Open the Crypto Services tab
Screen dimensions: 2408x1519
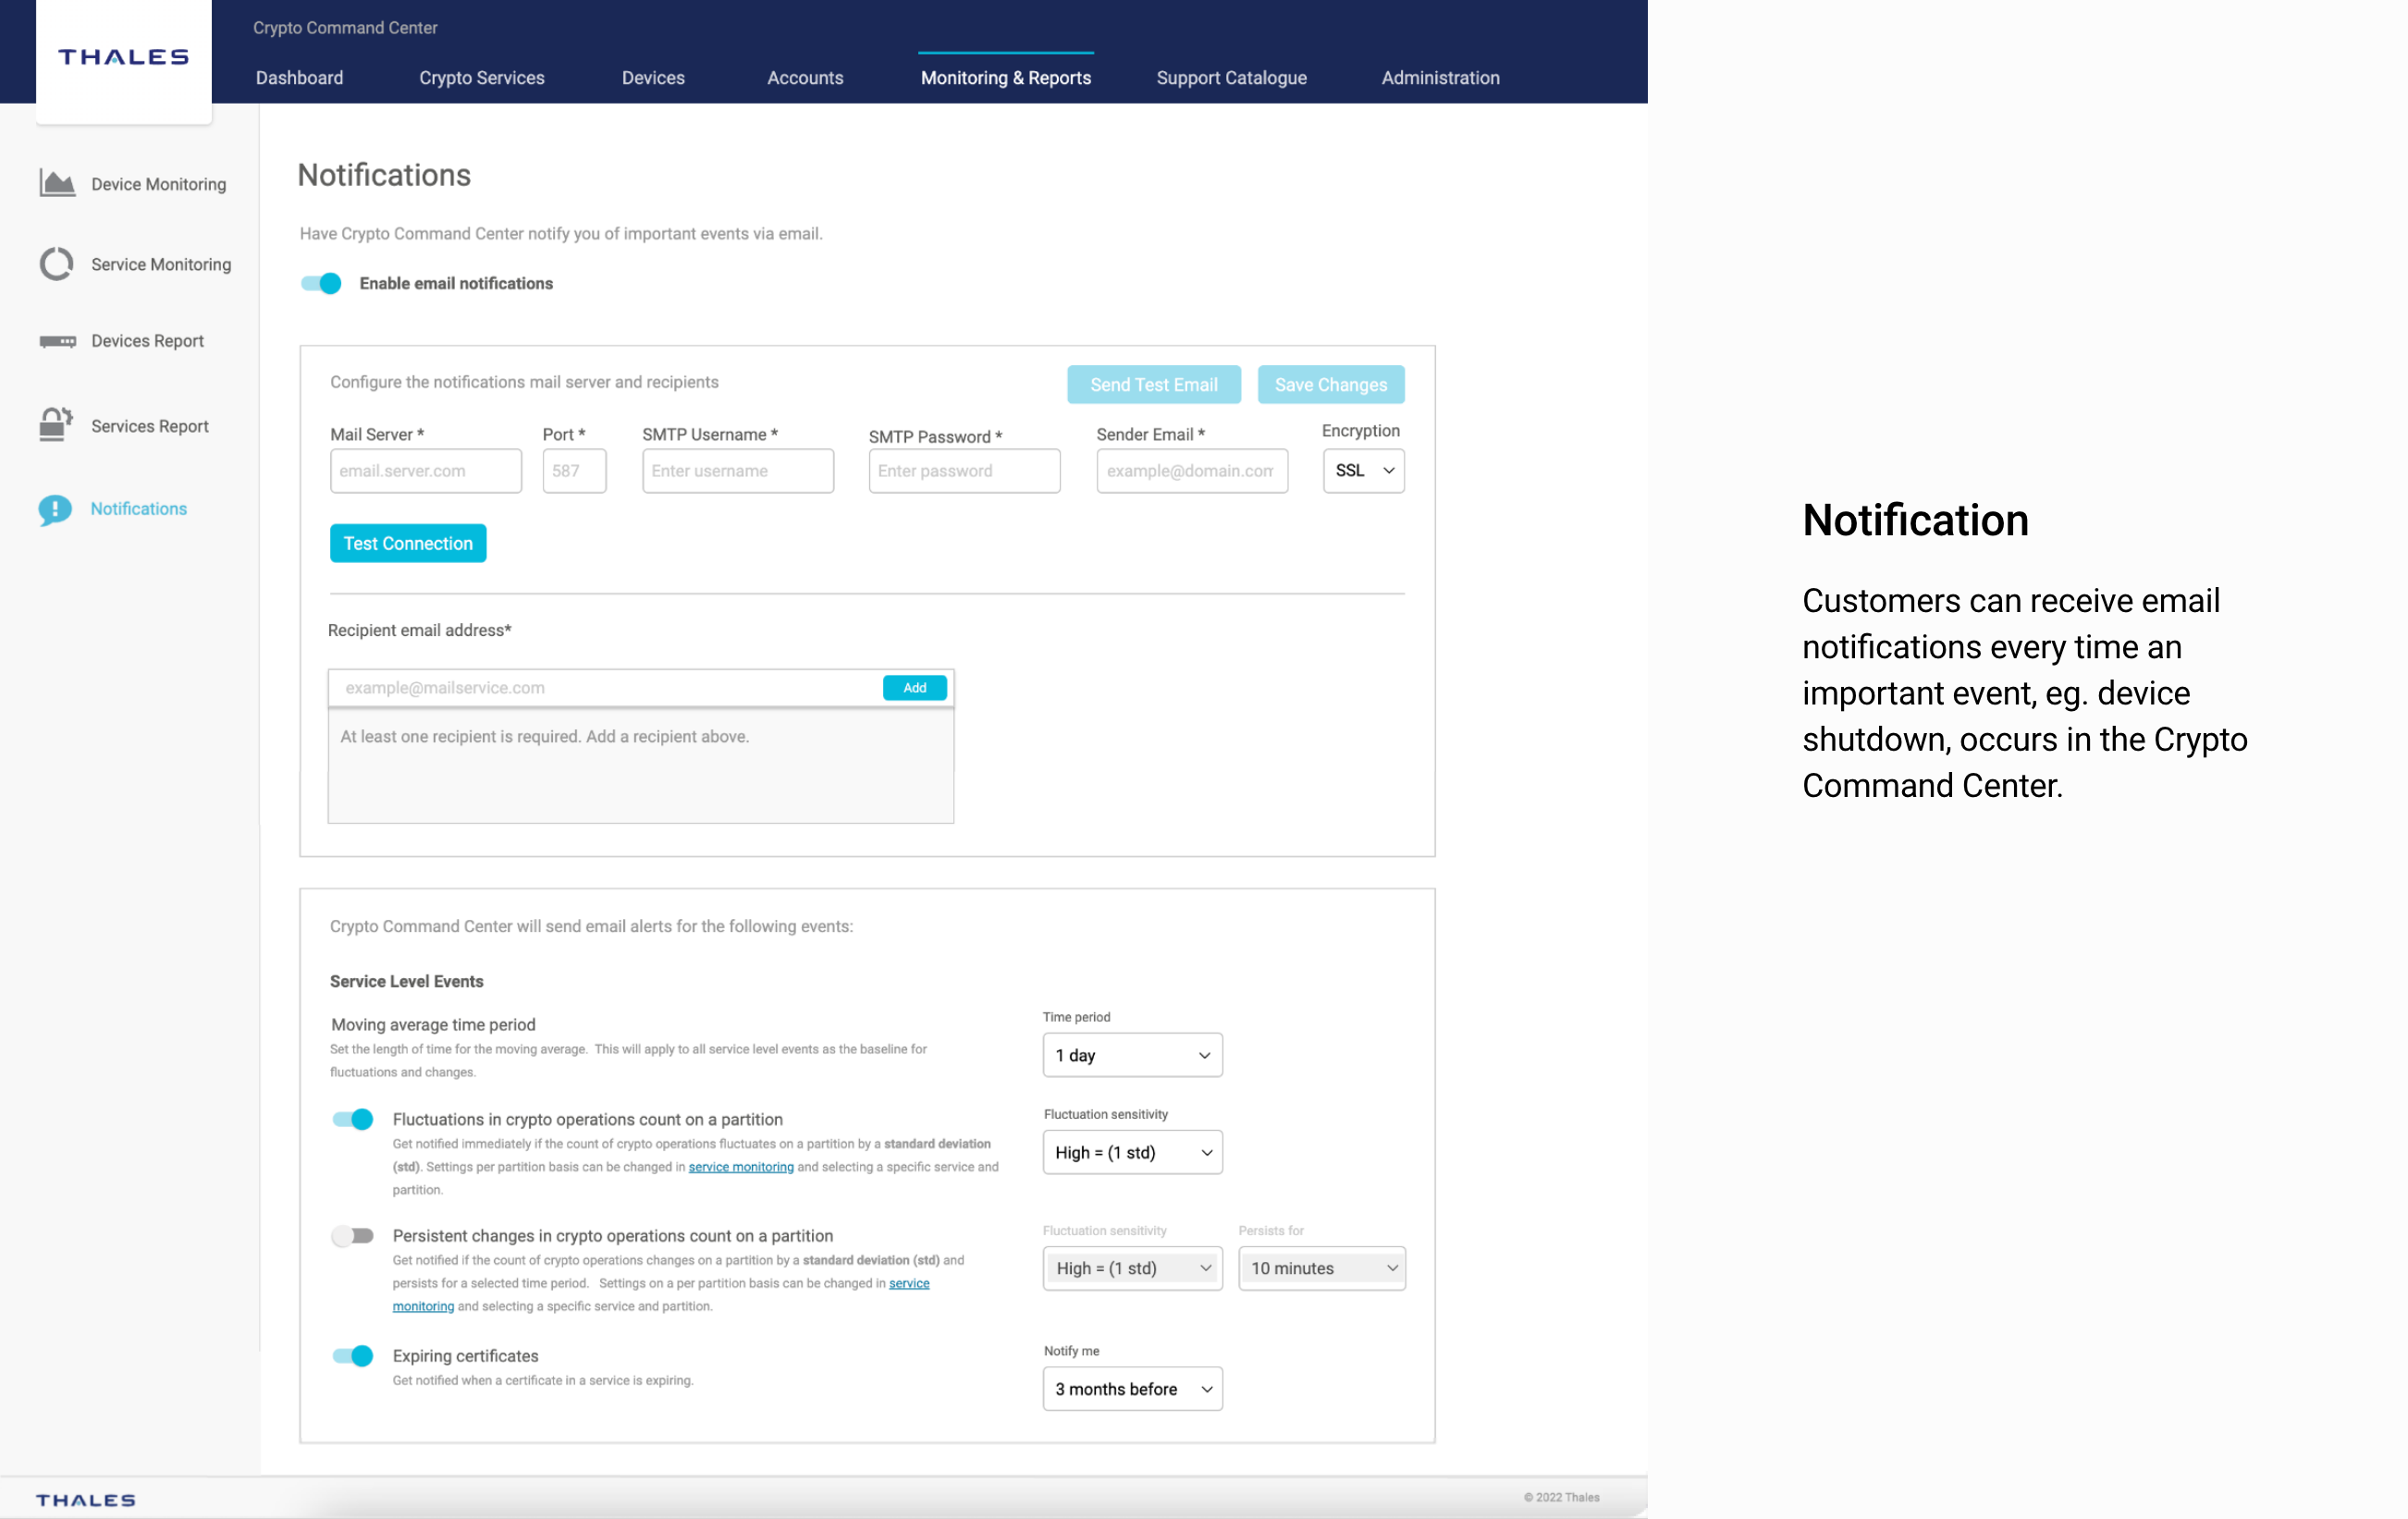click(x=481, y=78)
